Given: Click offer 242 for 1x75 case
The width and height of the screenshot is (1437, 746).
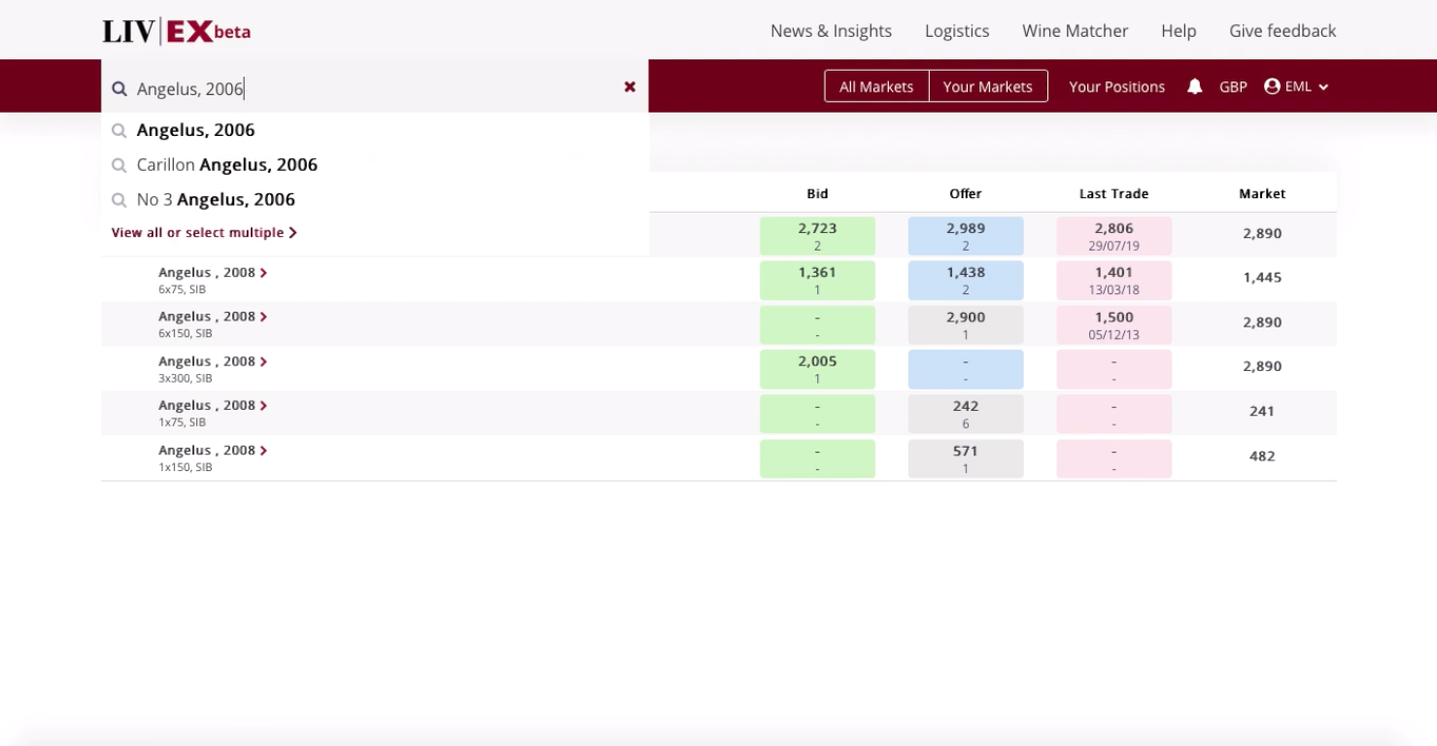Looking at the screenshot, I should pyautogui.click(x=965, y=414).
